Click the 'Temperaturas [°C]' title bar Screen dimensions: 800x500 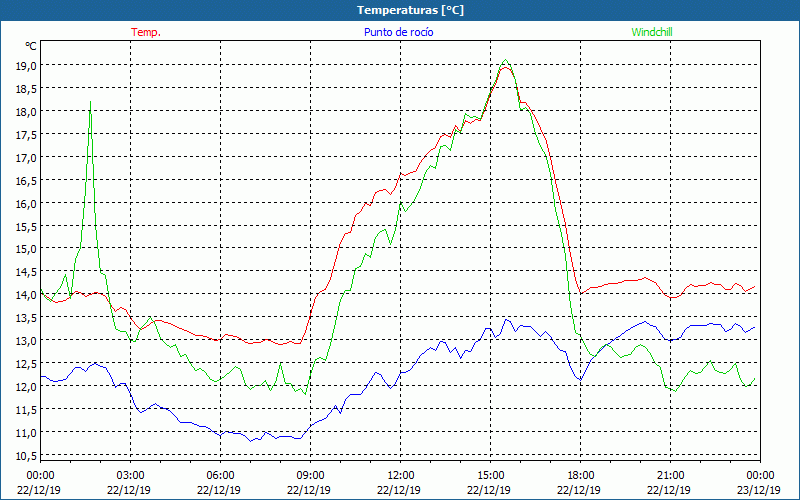click(400, 10)
